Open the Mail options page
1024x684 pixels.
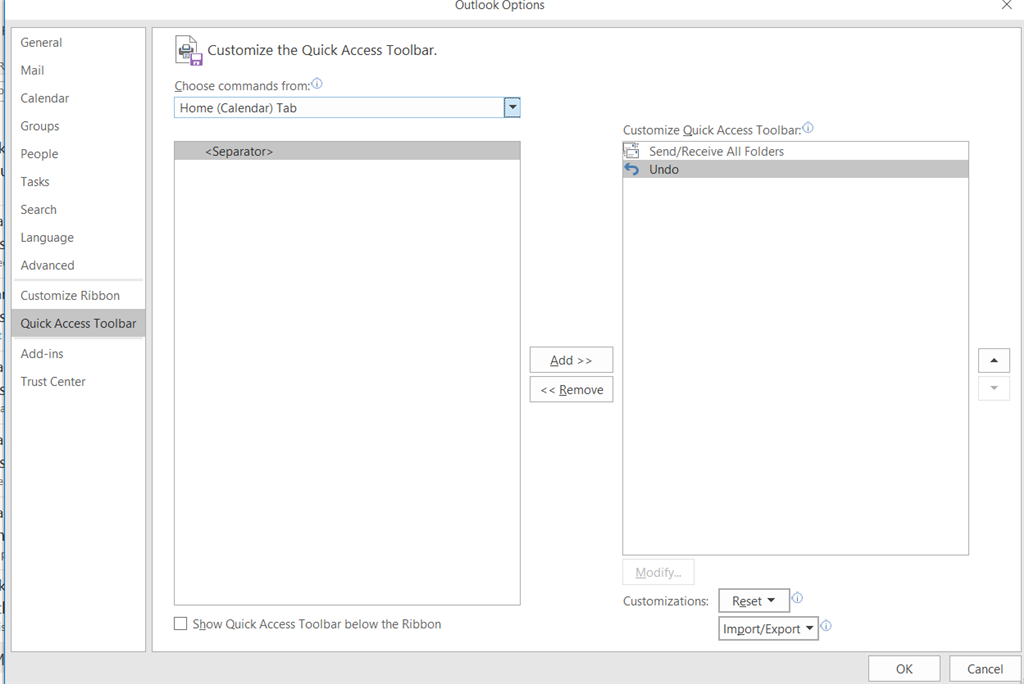point(78,70)
